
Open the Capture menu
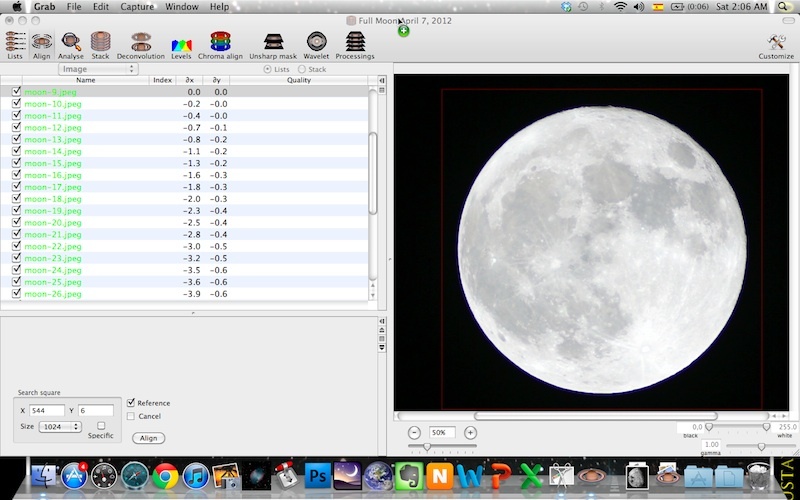(137, 7)
